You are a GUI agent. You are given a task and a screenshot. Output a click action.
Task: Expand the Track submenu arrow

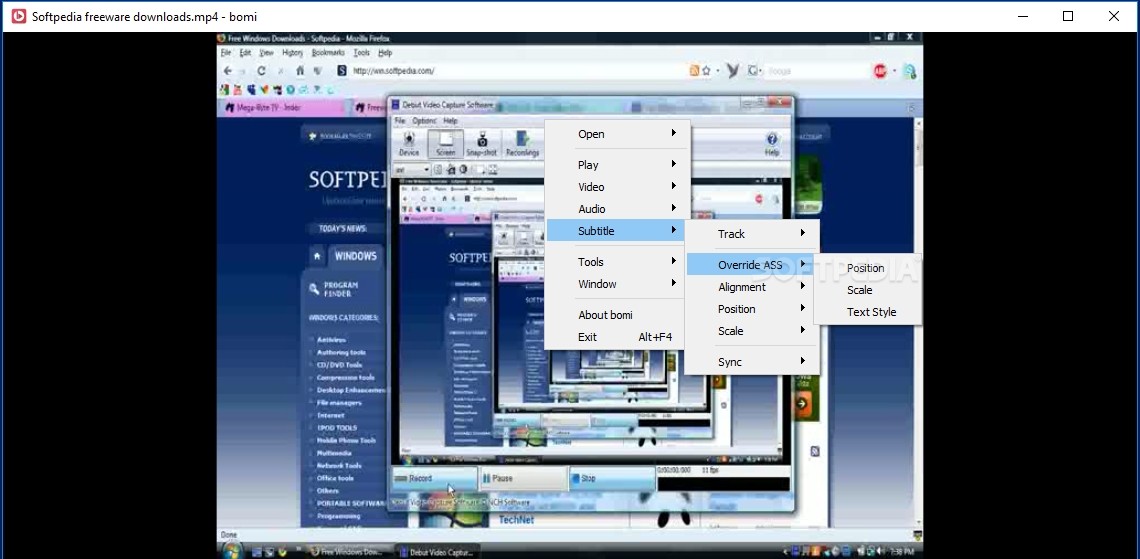803,233
